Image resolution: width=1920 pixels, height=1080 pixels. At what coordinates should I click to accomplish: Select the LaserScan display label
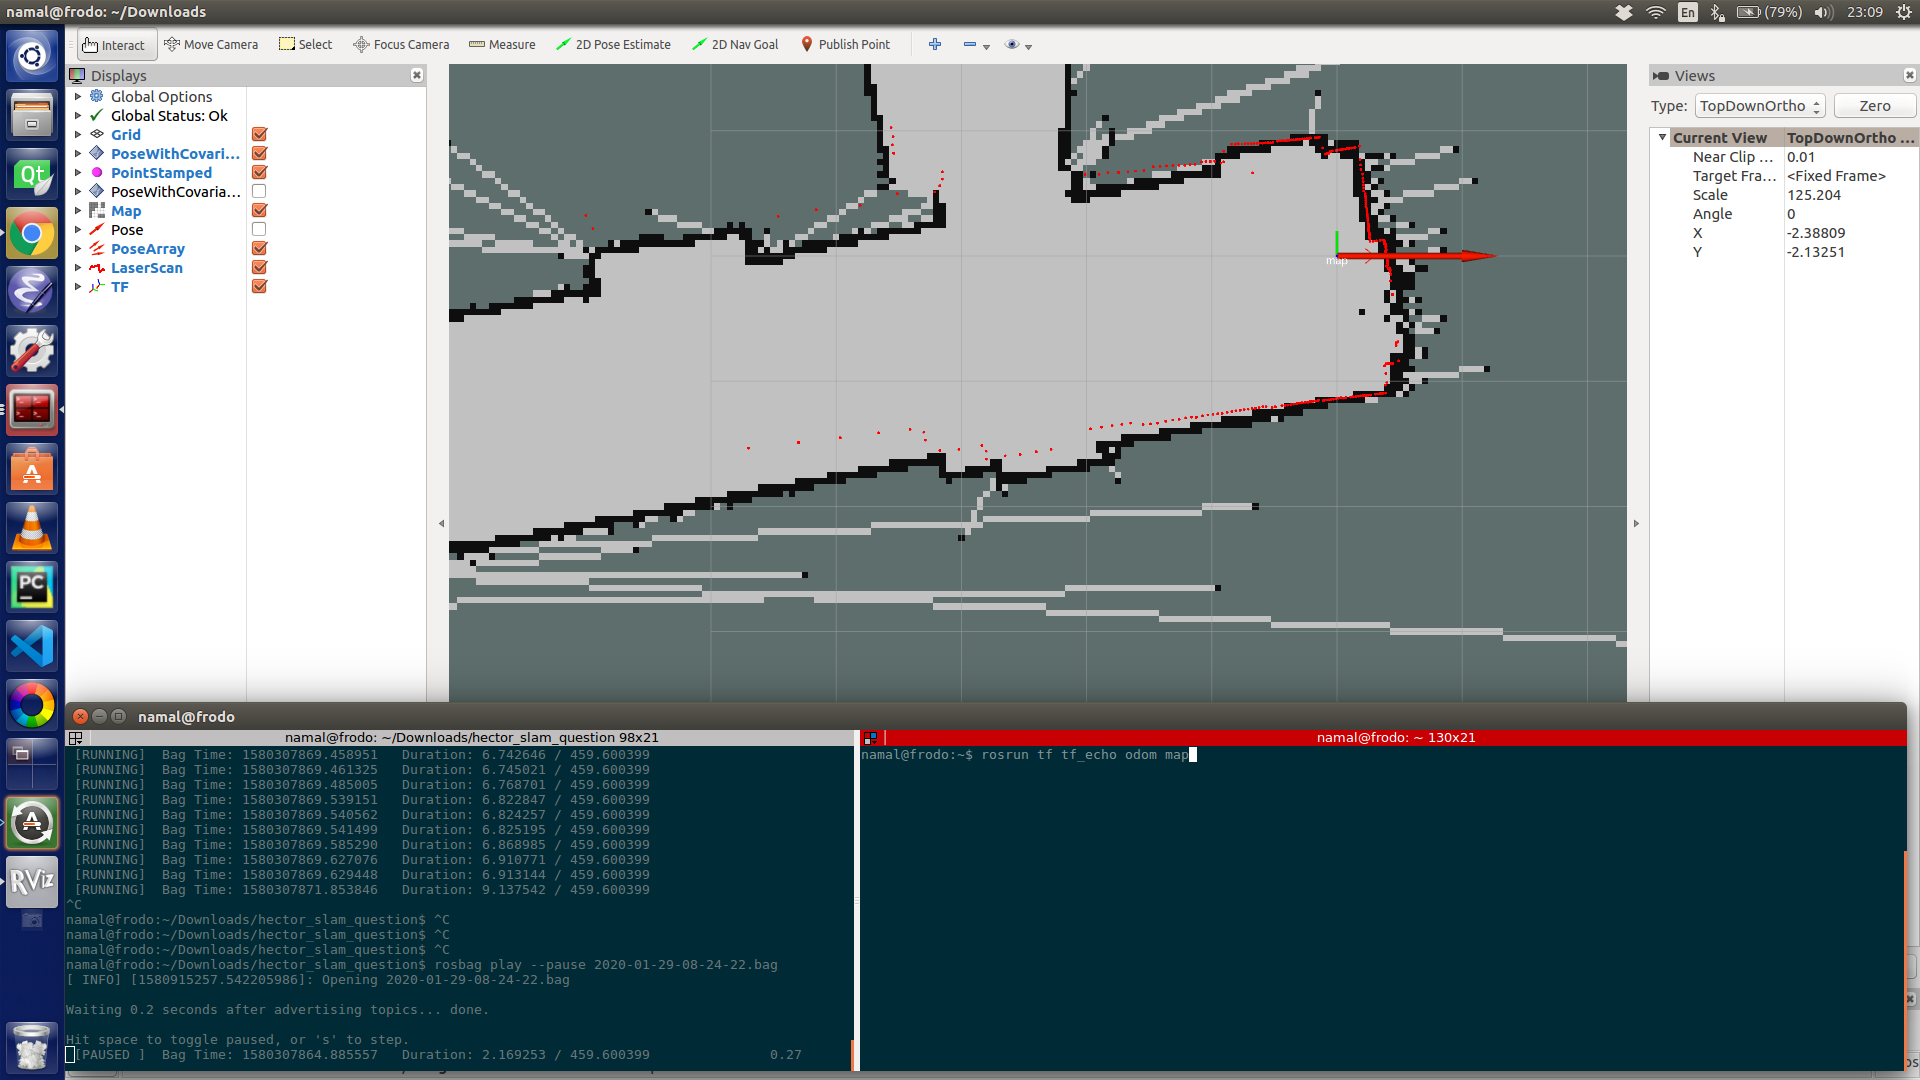(147, 268)
